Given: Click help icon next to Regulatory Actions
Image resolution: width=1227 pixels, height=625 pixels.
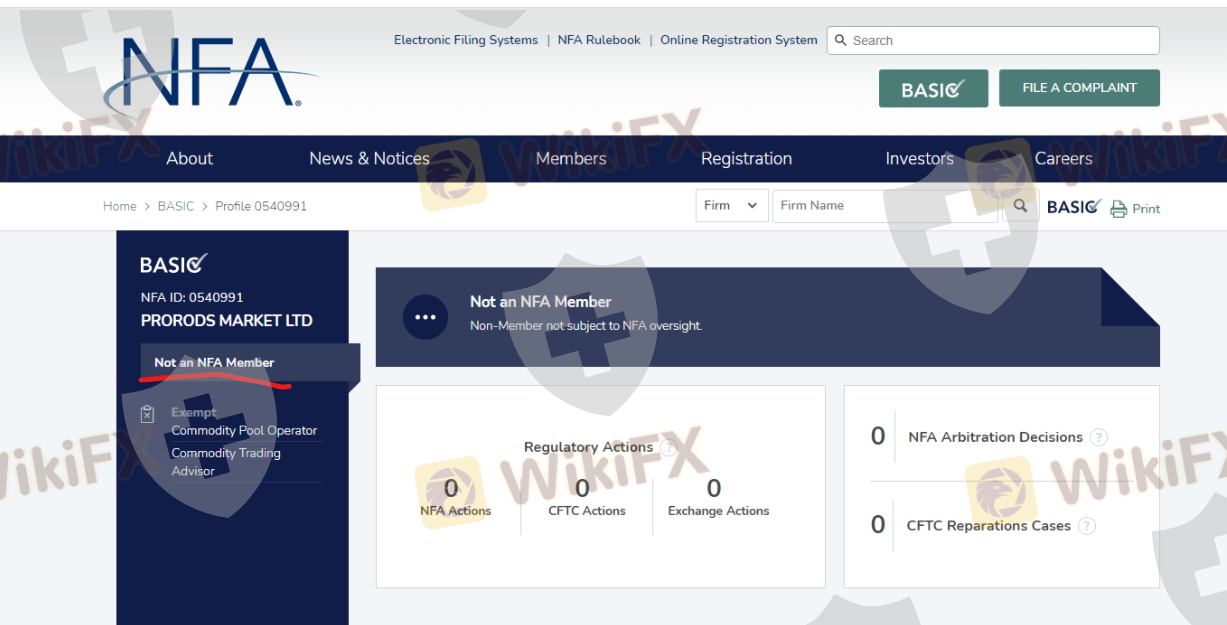Looking at the screenshot, I should point(669,447).
